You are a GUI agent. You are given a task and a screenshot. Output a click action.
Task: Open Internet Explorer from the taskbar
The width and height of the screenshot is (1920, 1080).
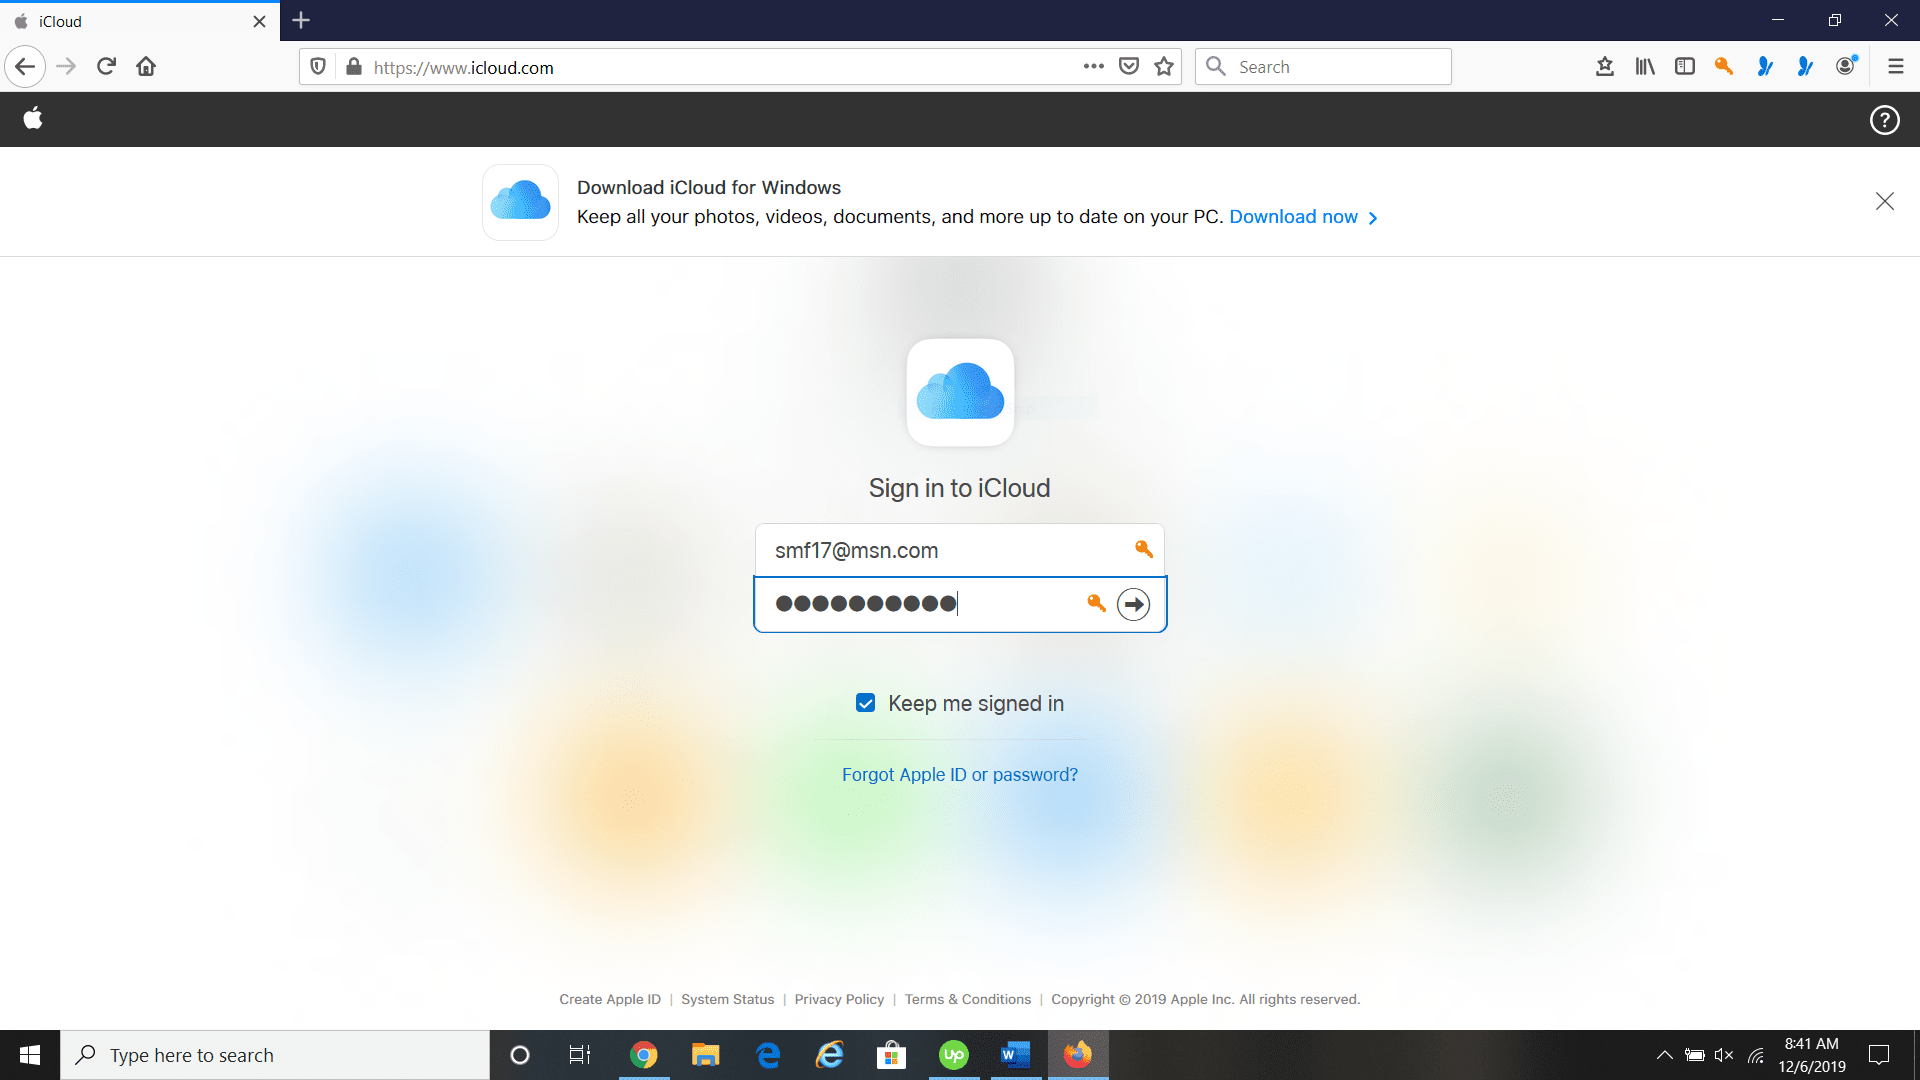coord(830,1055)
